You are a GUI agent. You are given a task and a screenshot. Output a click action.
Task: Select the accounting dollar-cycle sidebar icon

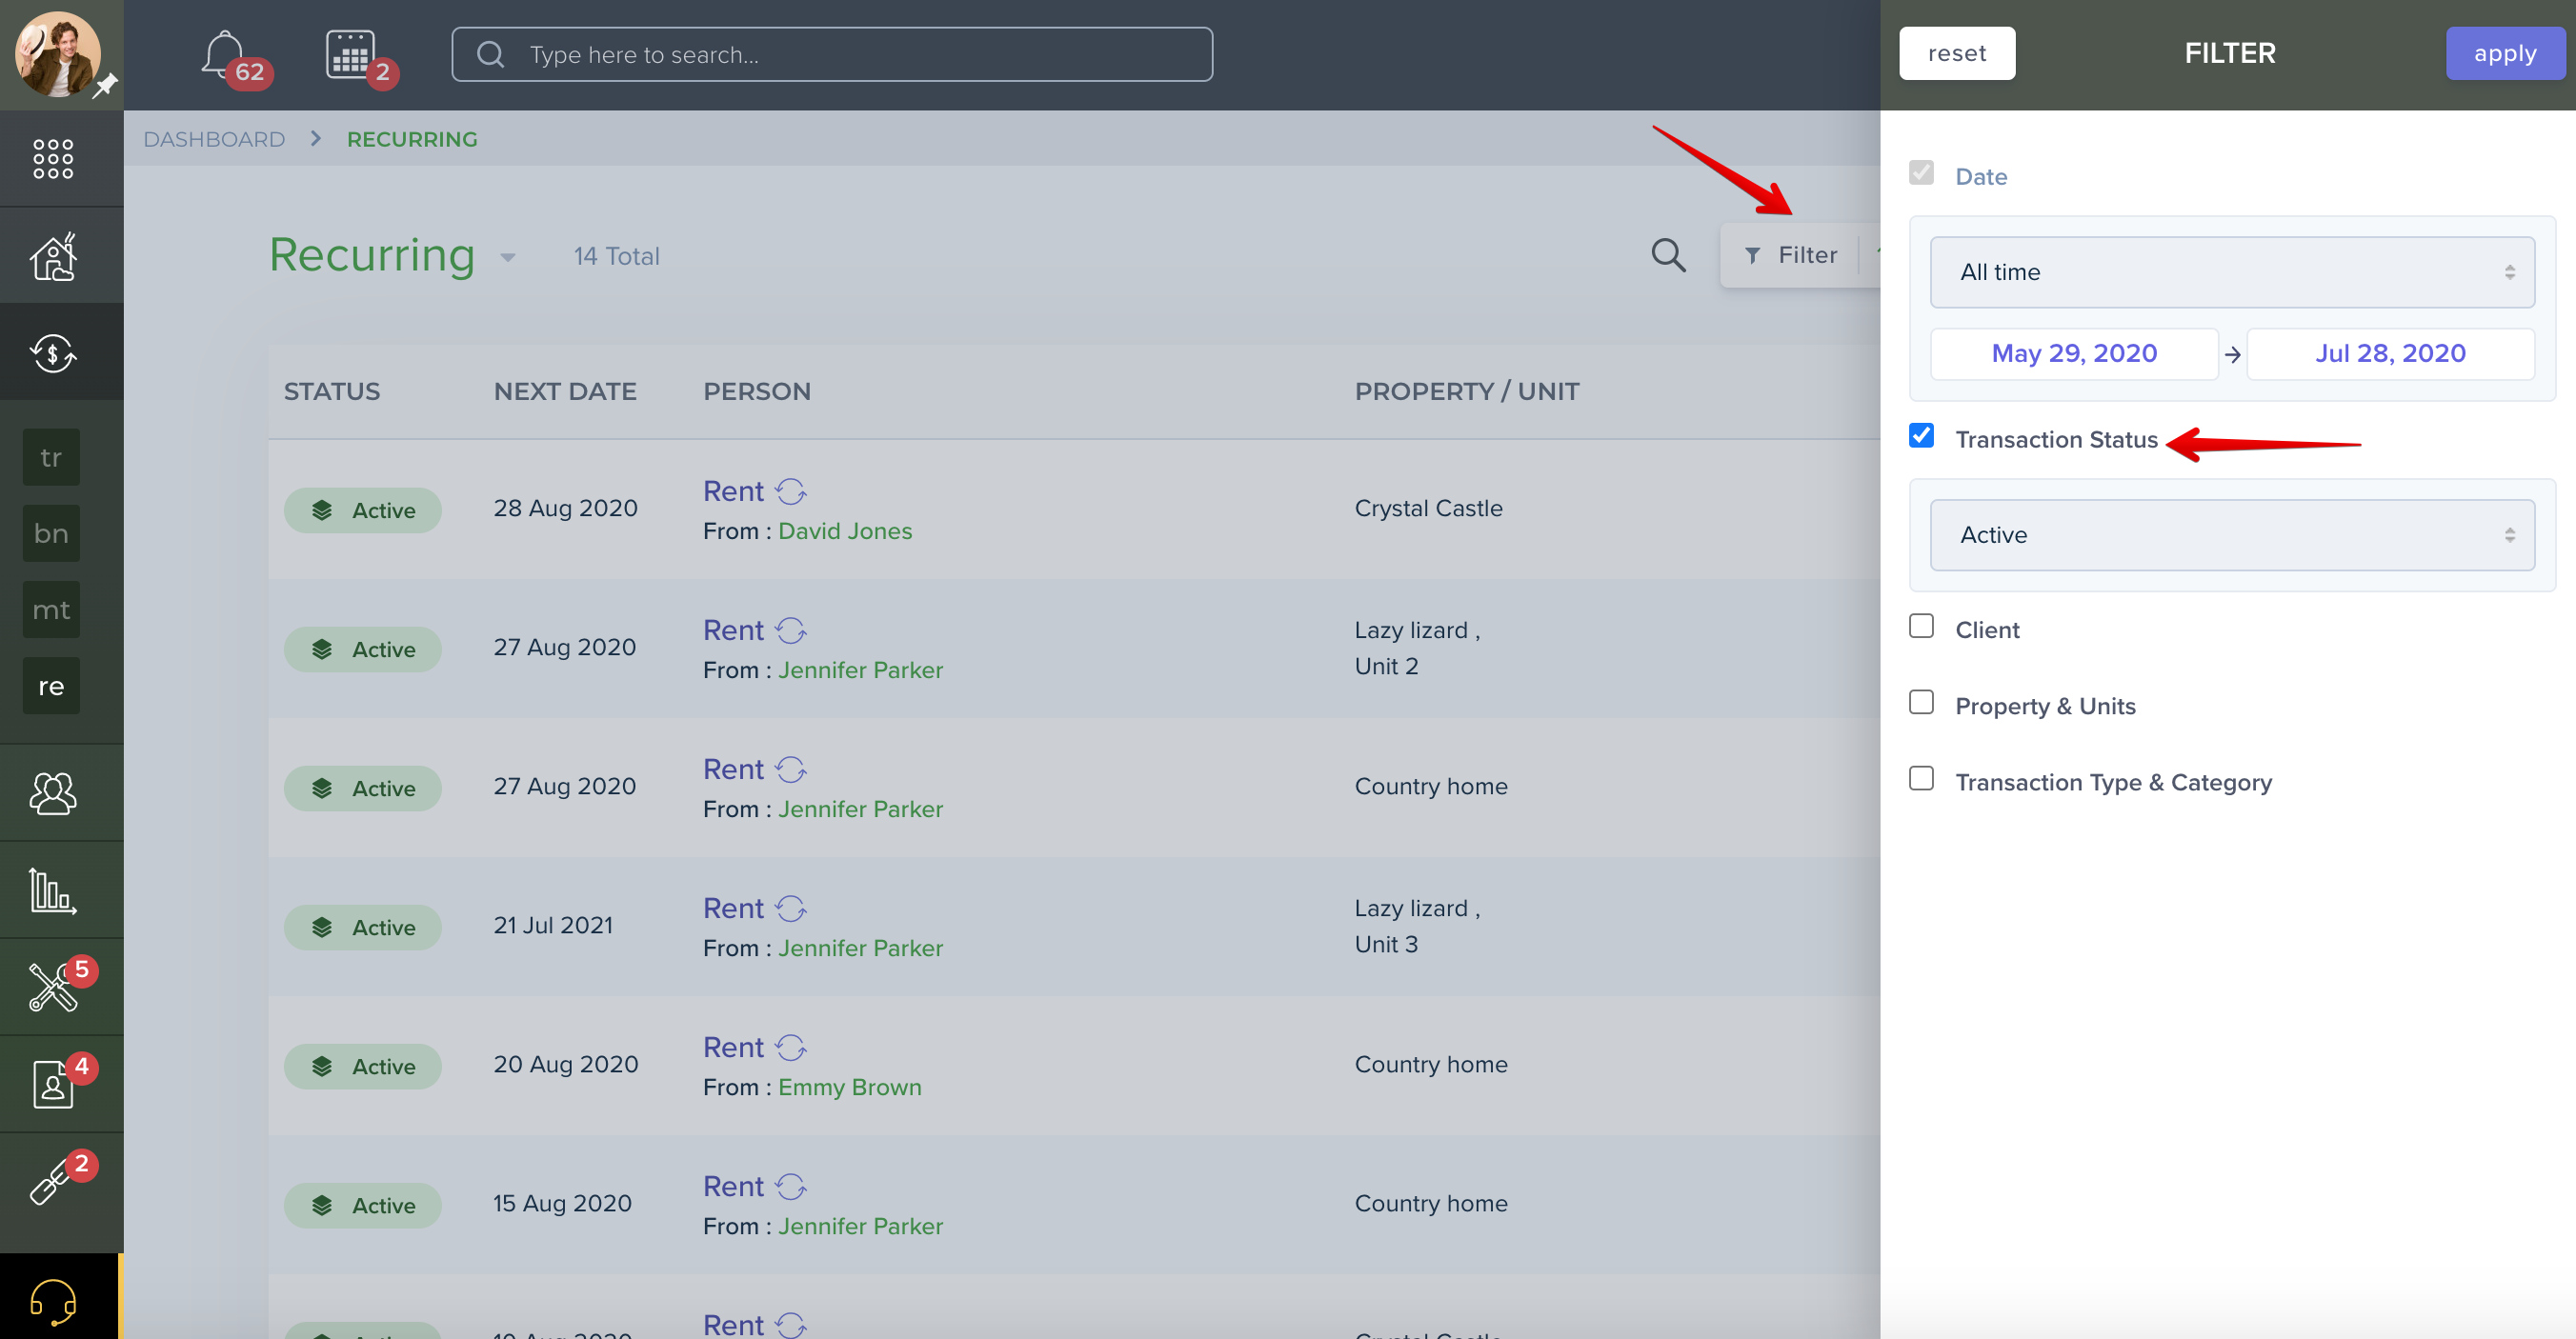coord(53,353)
